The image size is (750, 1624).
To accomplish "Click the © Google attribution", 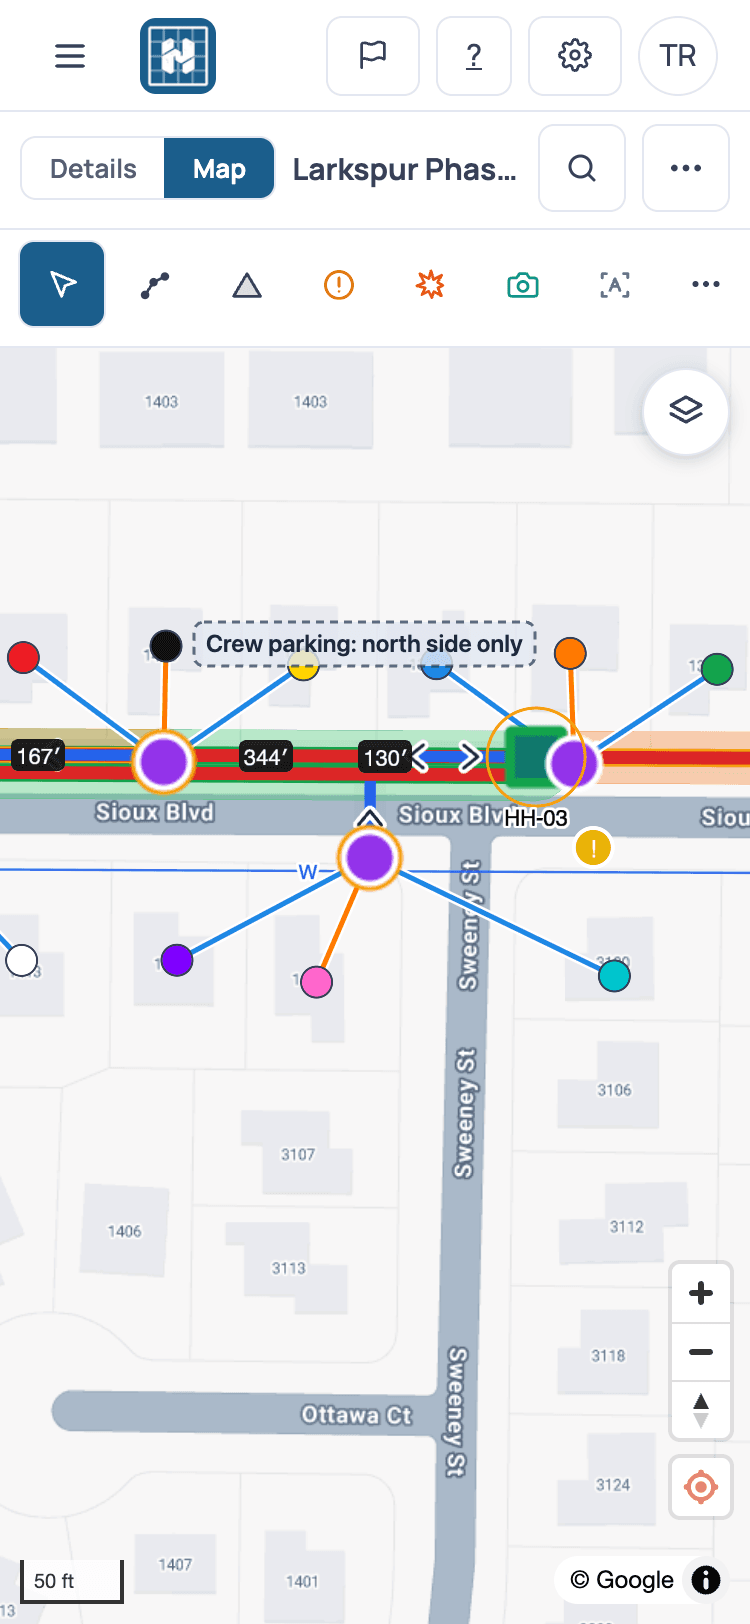I will 622,1580.
